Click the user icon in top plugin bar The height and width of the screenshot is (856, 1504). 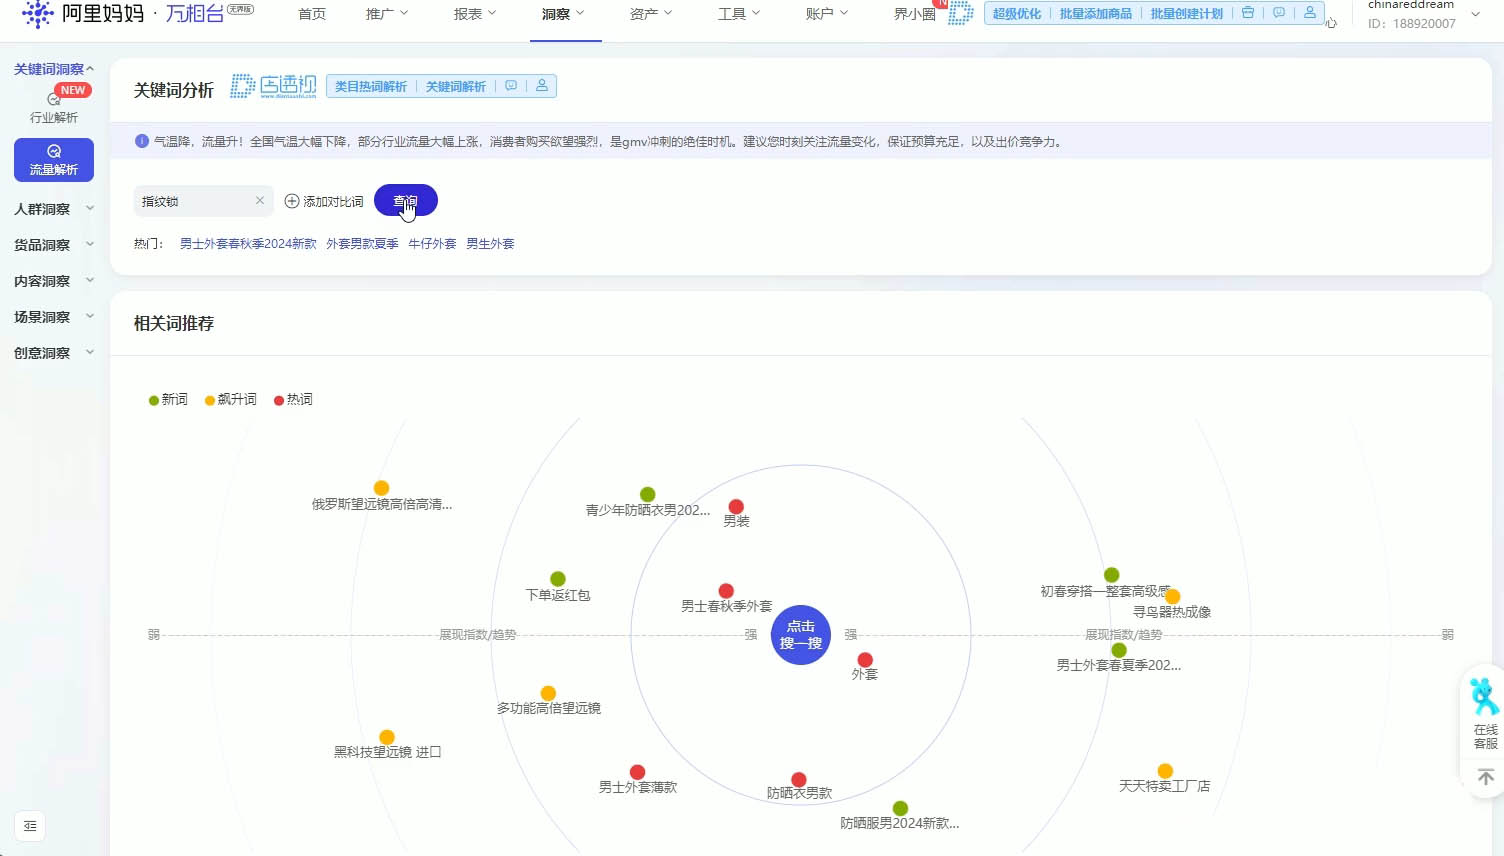[x=1309, y=13]
